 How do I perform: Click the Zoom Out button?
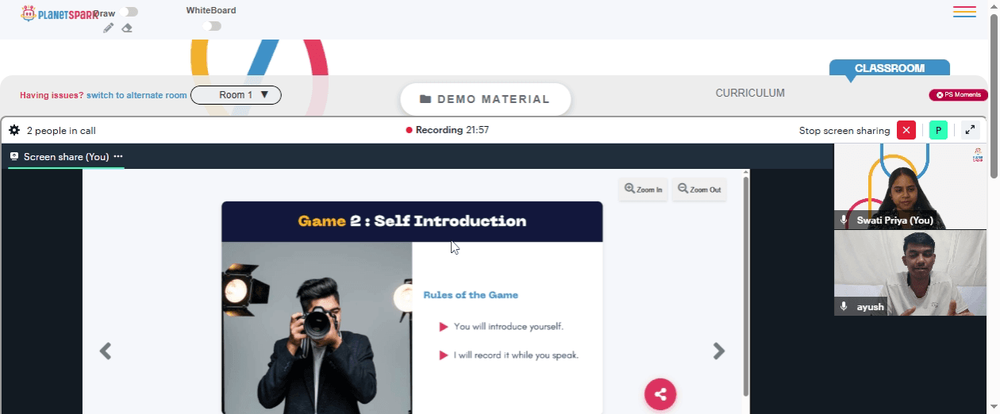pyautogui.click(x=699, y=189)
